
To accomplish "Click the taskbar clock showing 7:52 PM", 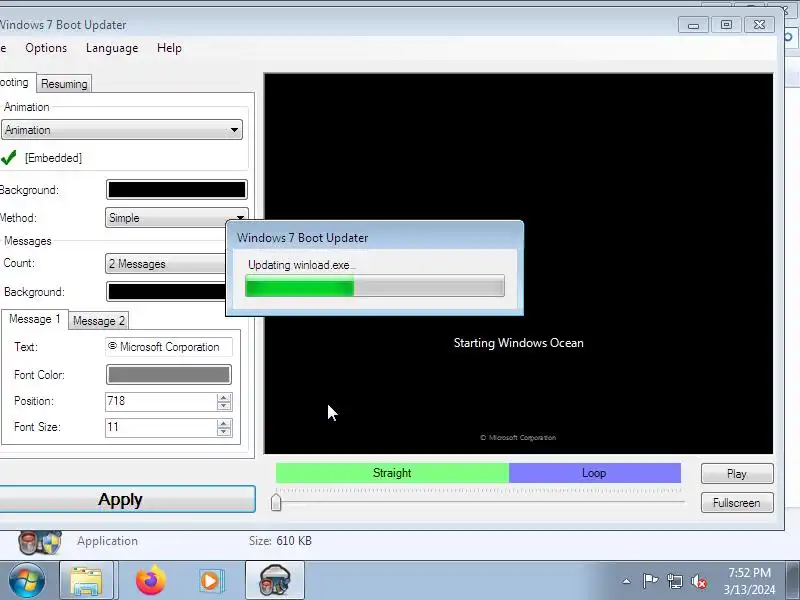I will [x=749, y=581].
